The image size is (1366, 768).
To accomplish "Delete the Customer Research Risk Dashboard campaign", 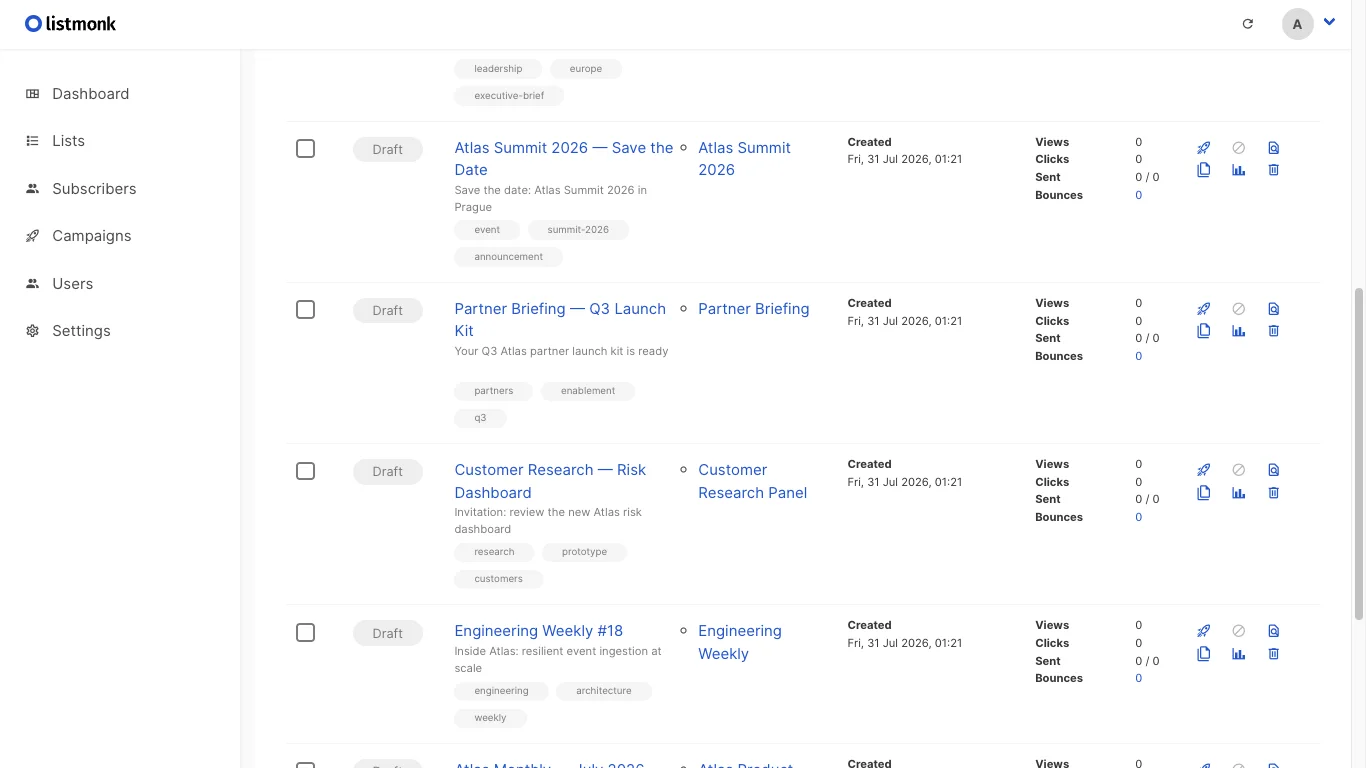I will click(x=1273, y=493).
